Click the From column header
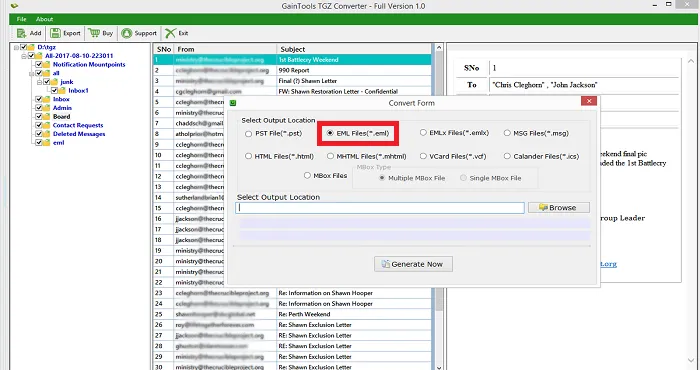 click(225, 49)
